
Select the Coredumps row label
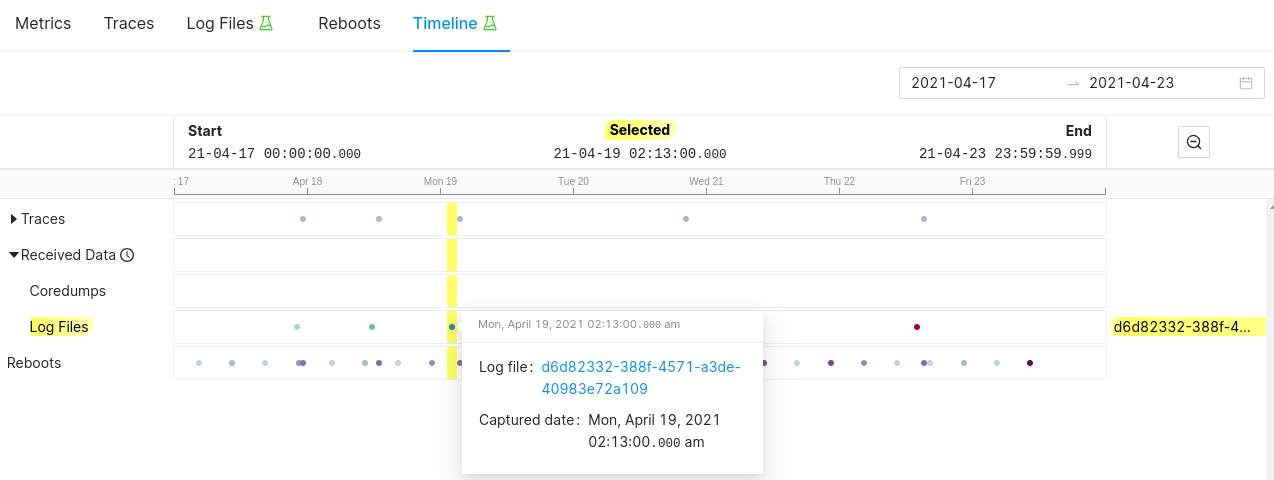click(x=67, y=291)
